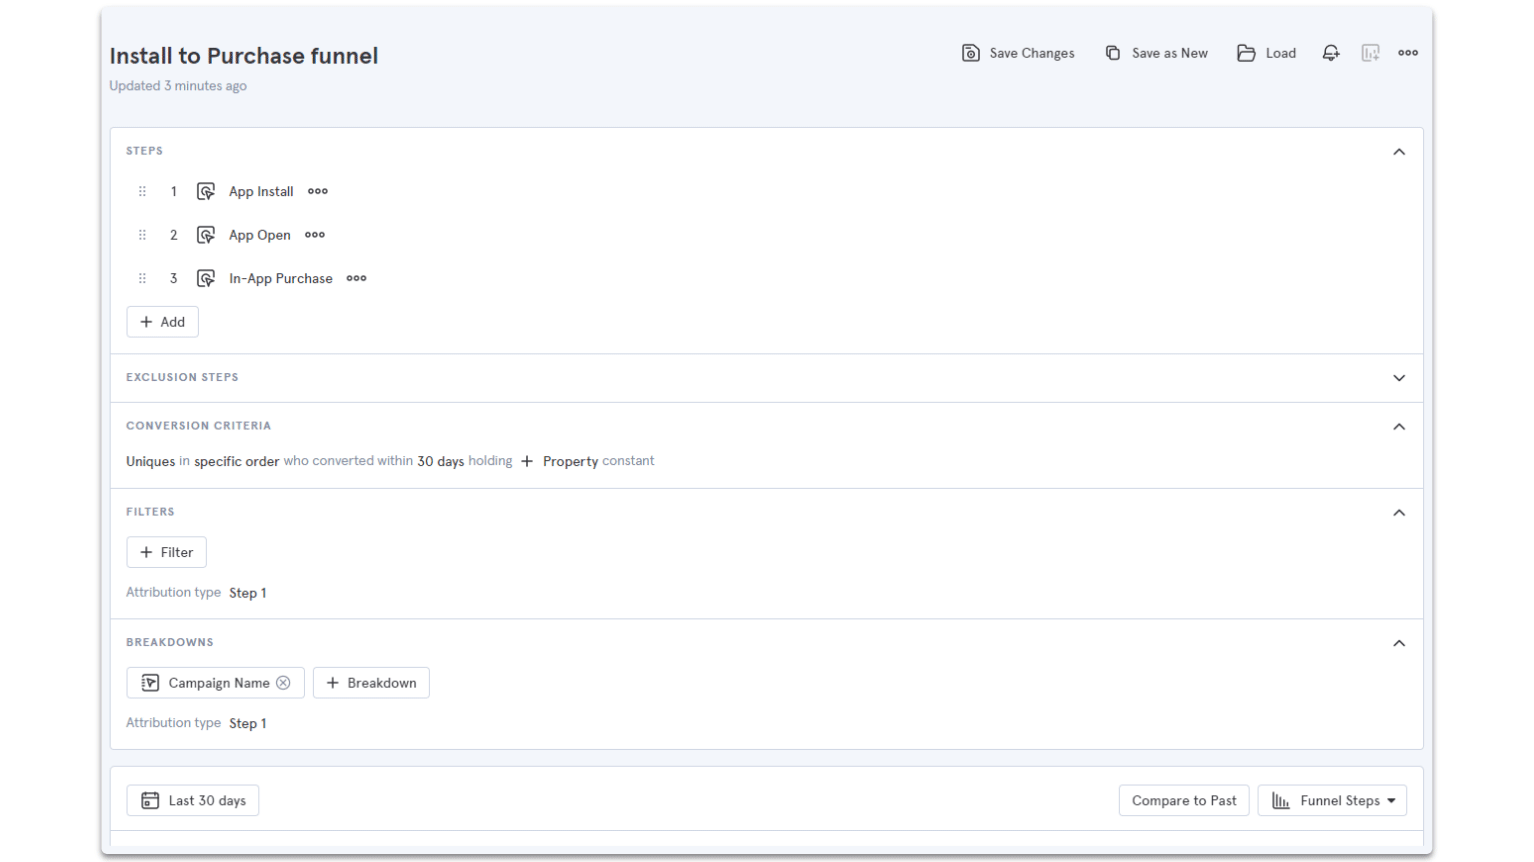Screen dimensions: 1534x862
Task: Add another Breakdown
Action: (x=371, y=683)
